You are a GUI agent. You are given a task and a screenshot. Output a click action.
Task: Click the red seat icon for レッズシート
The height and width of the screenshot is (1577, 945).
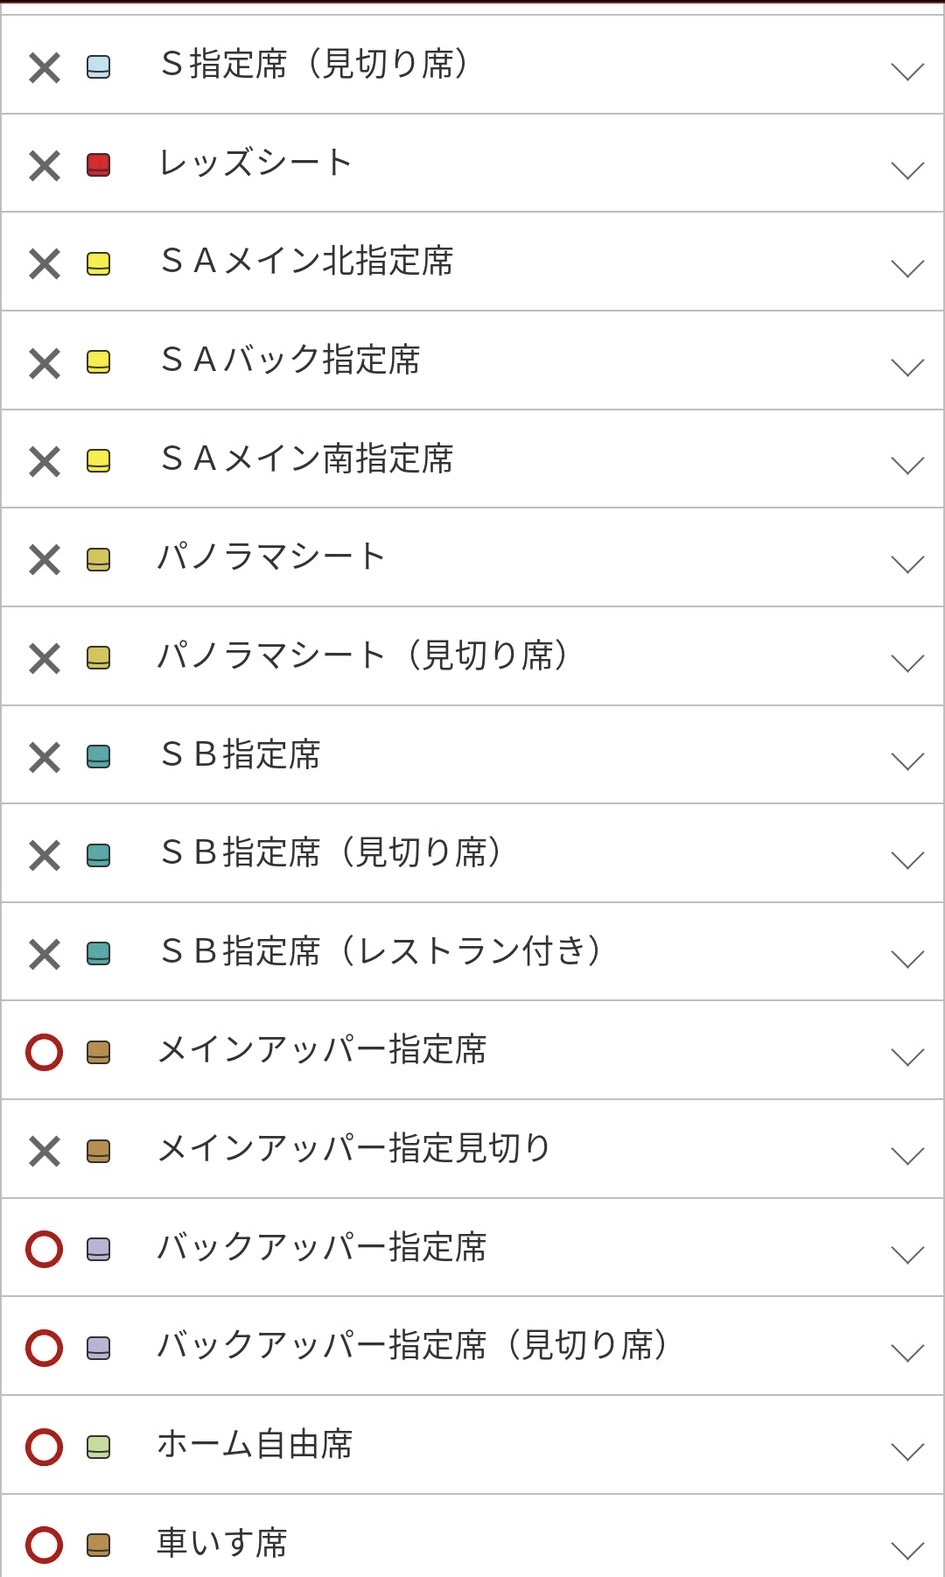(x=98, y=165)
